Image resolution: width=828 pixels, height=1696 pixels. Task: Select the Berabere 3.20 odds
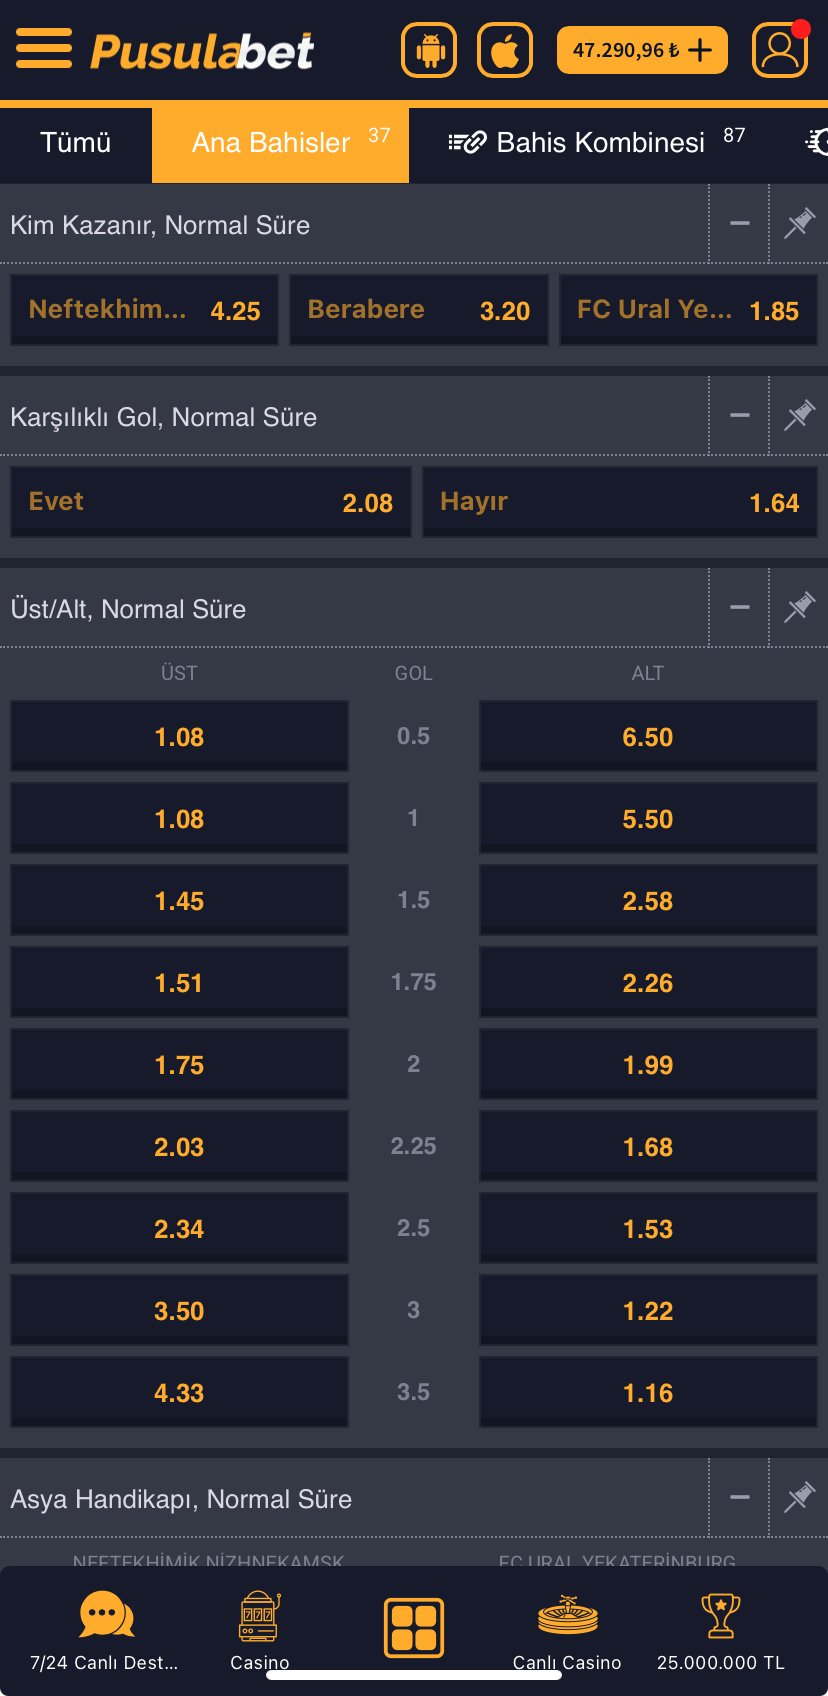point(418,309)
